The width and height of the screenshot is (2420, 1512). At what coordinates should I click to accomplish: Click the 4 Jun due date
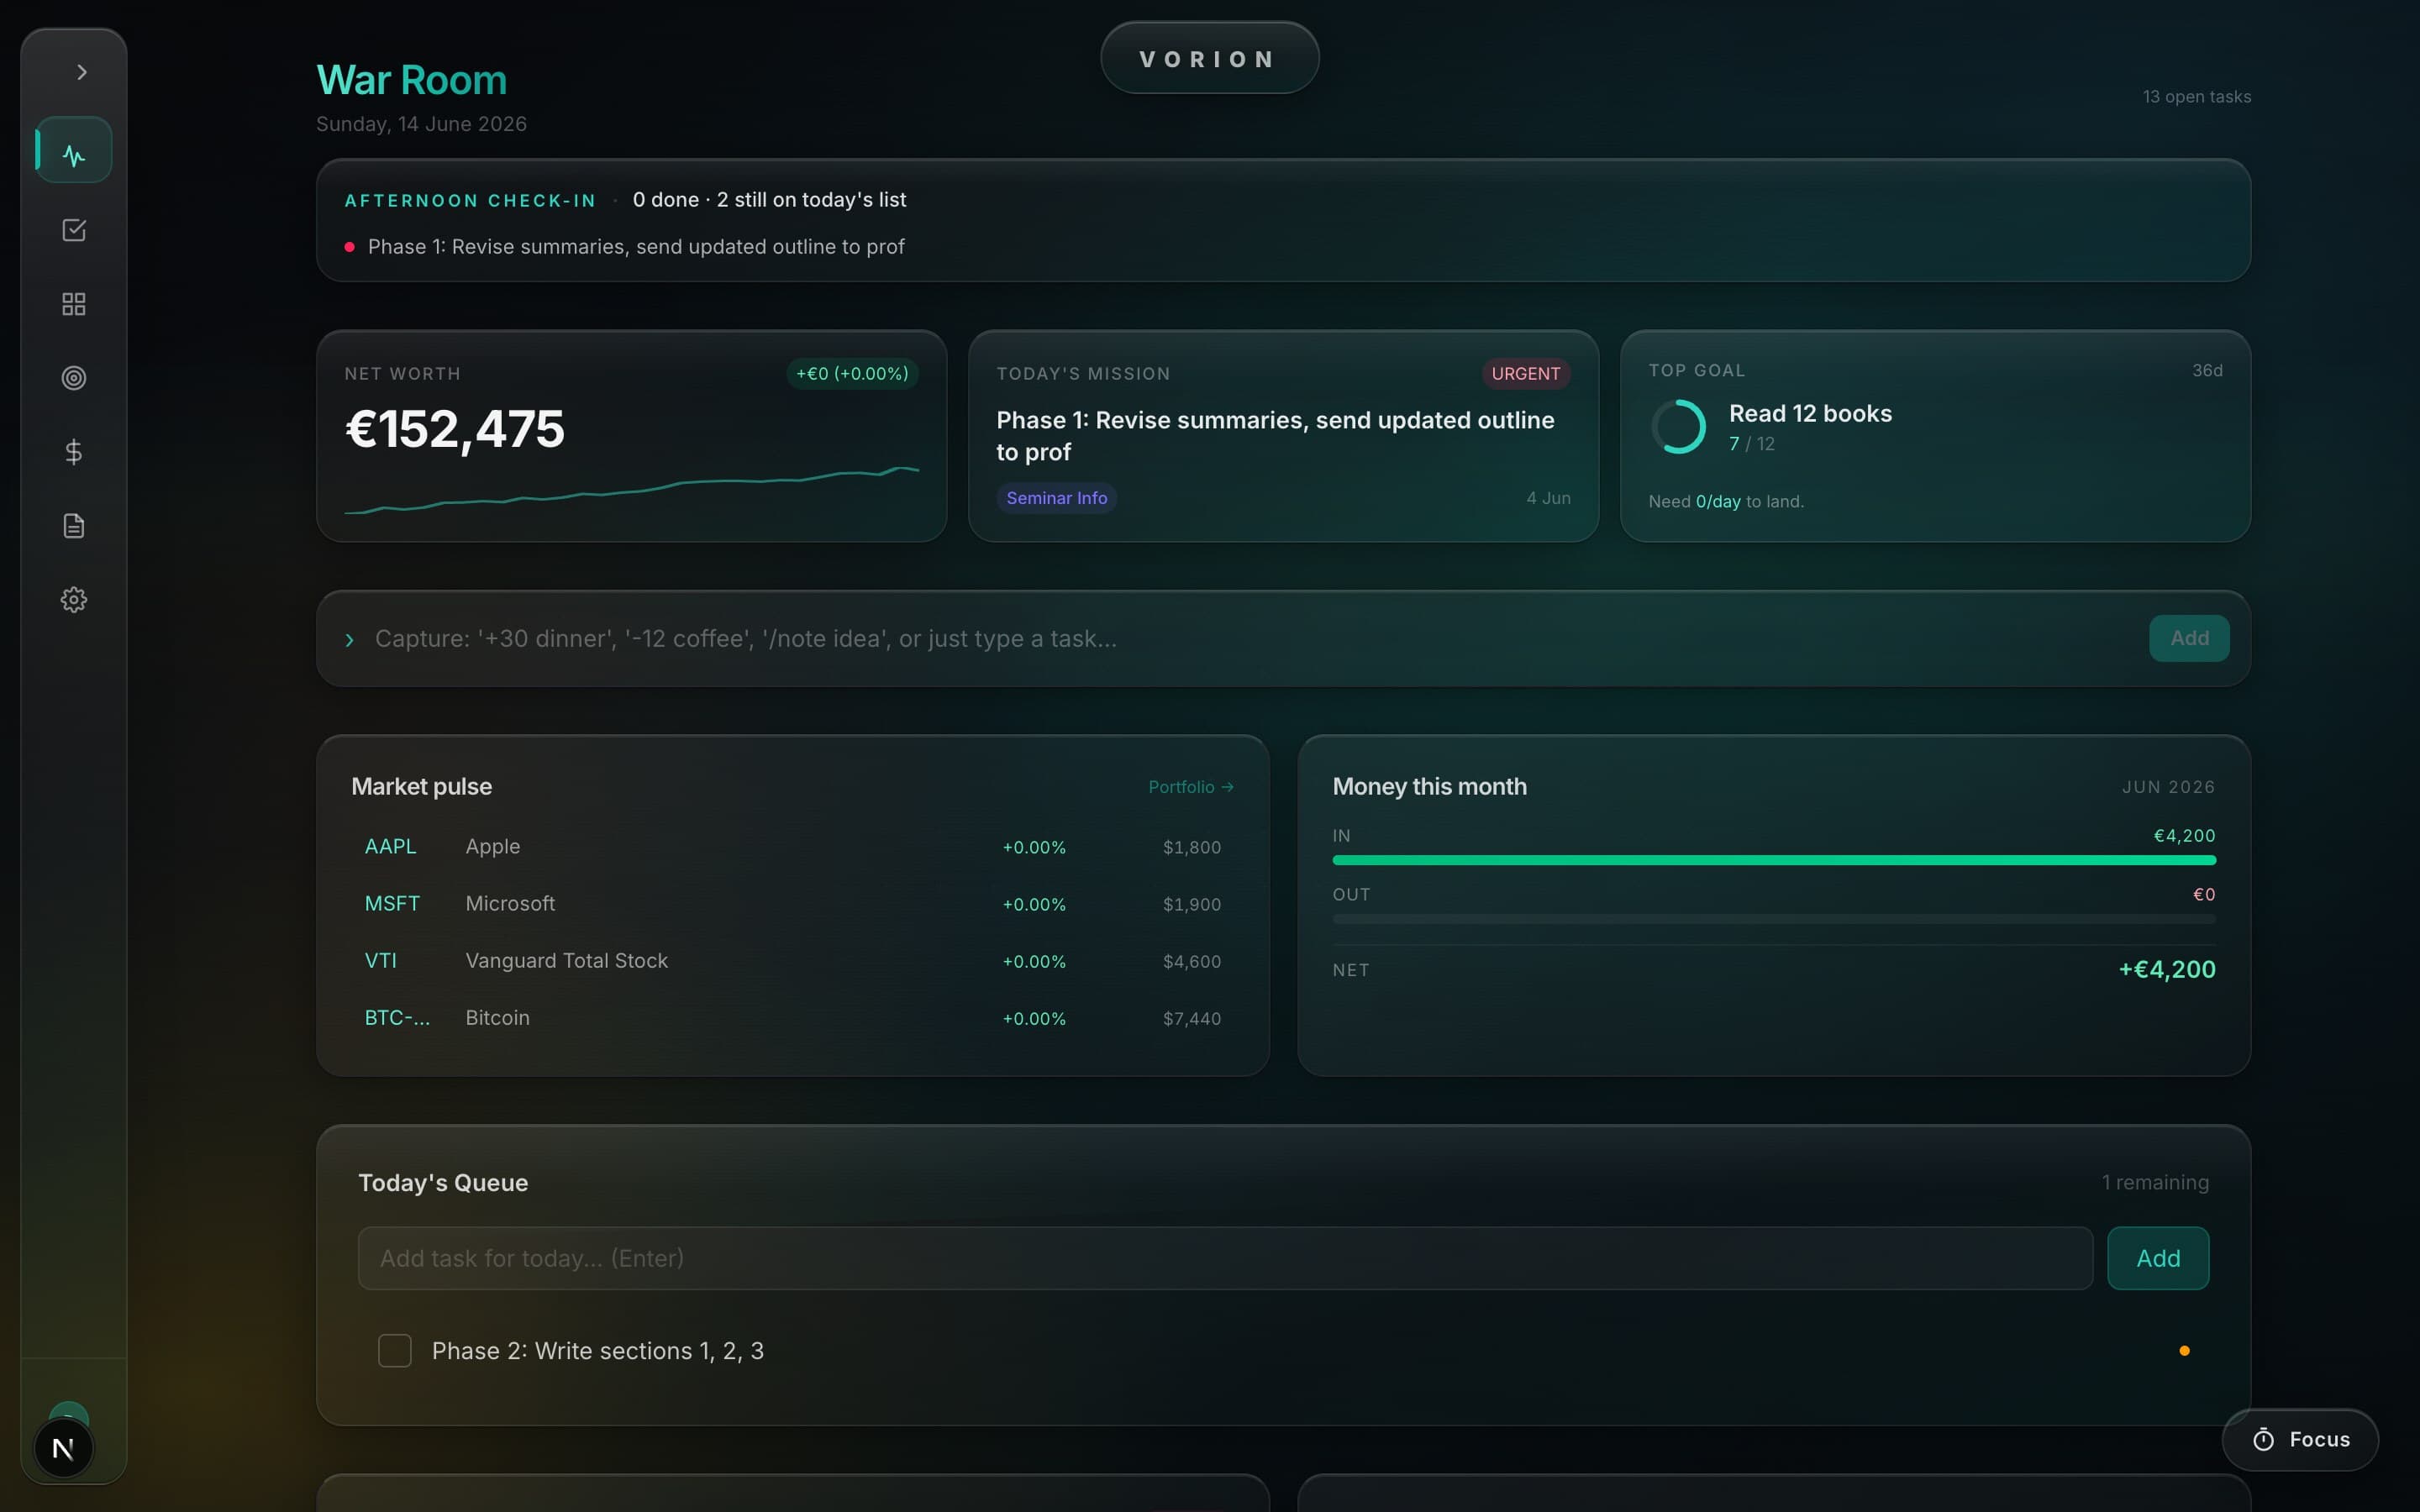click(x=1548, y=498)
